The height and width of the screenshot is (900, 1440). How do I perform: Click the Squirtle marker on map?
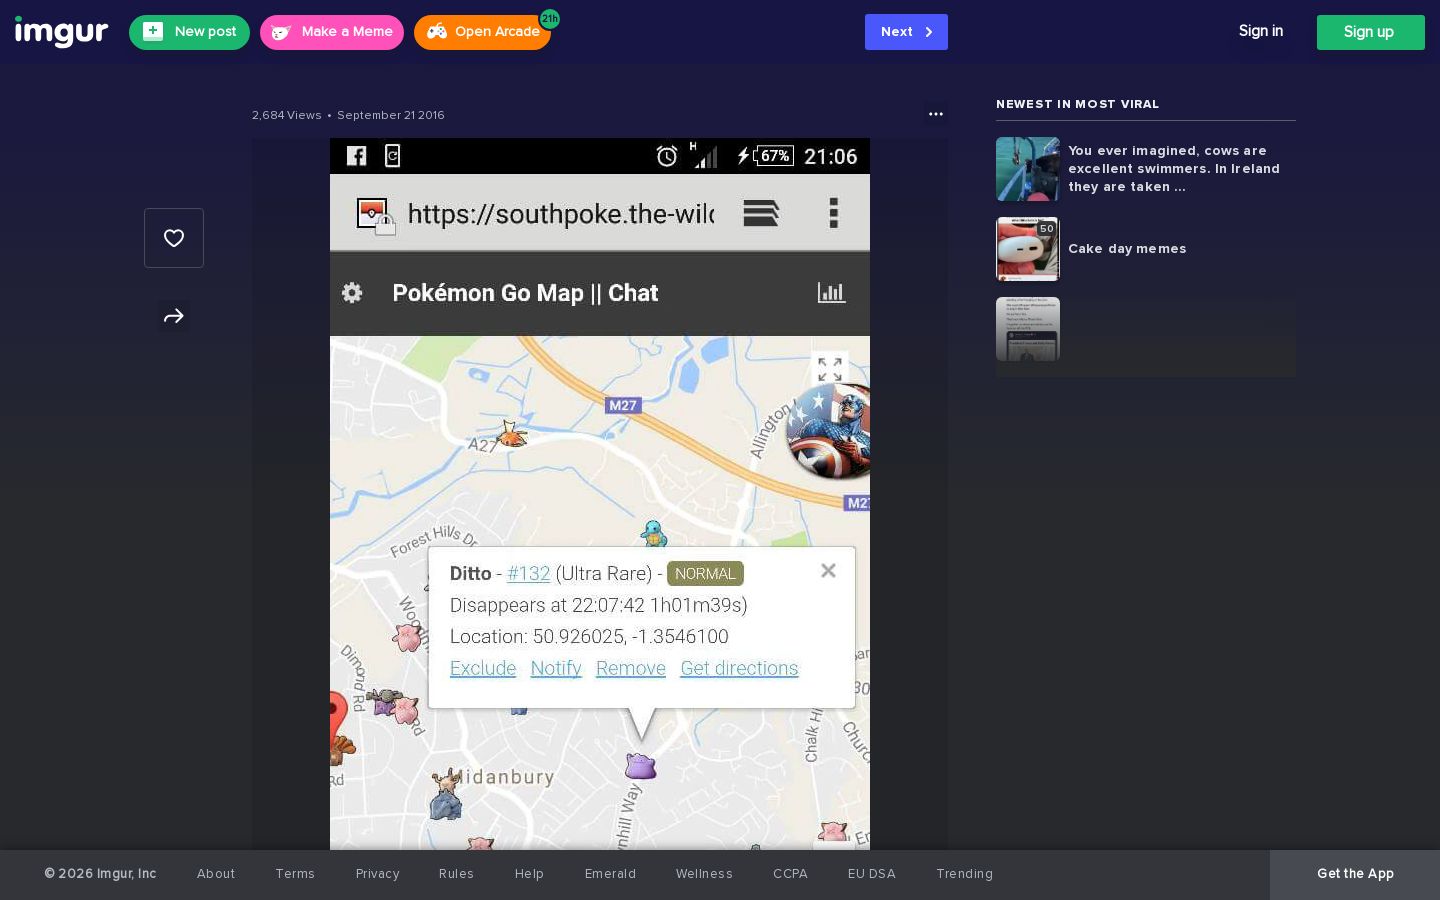pos(654,533)
